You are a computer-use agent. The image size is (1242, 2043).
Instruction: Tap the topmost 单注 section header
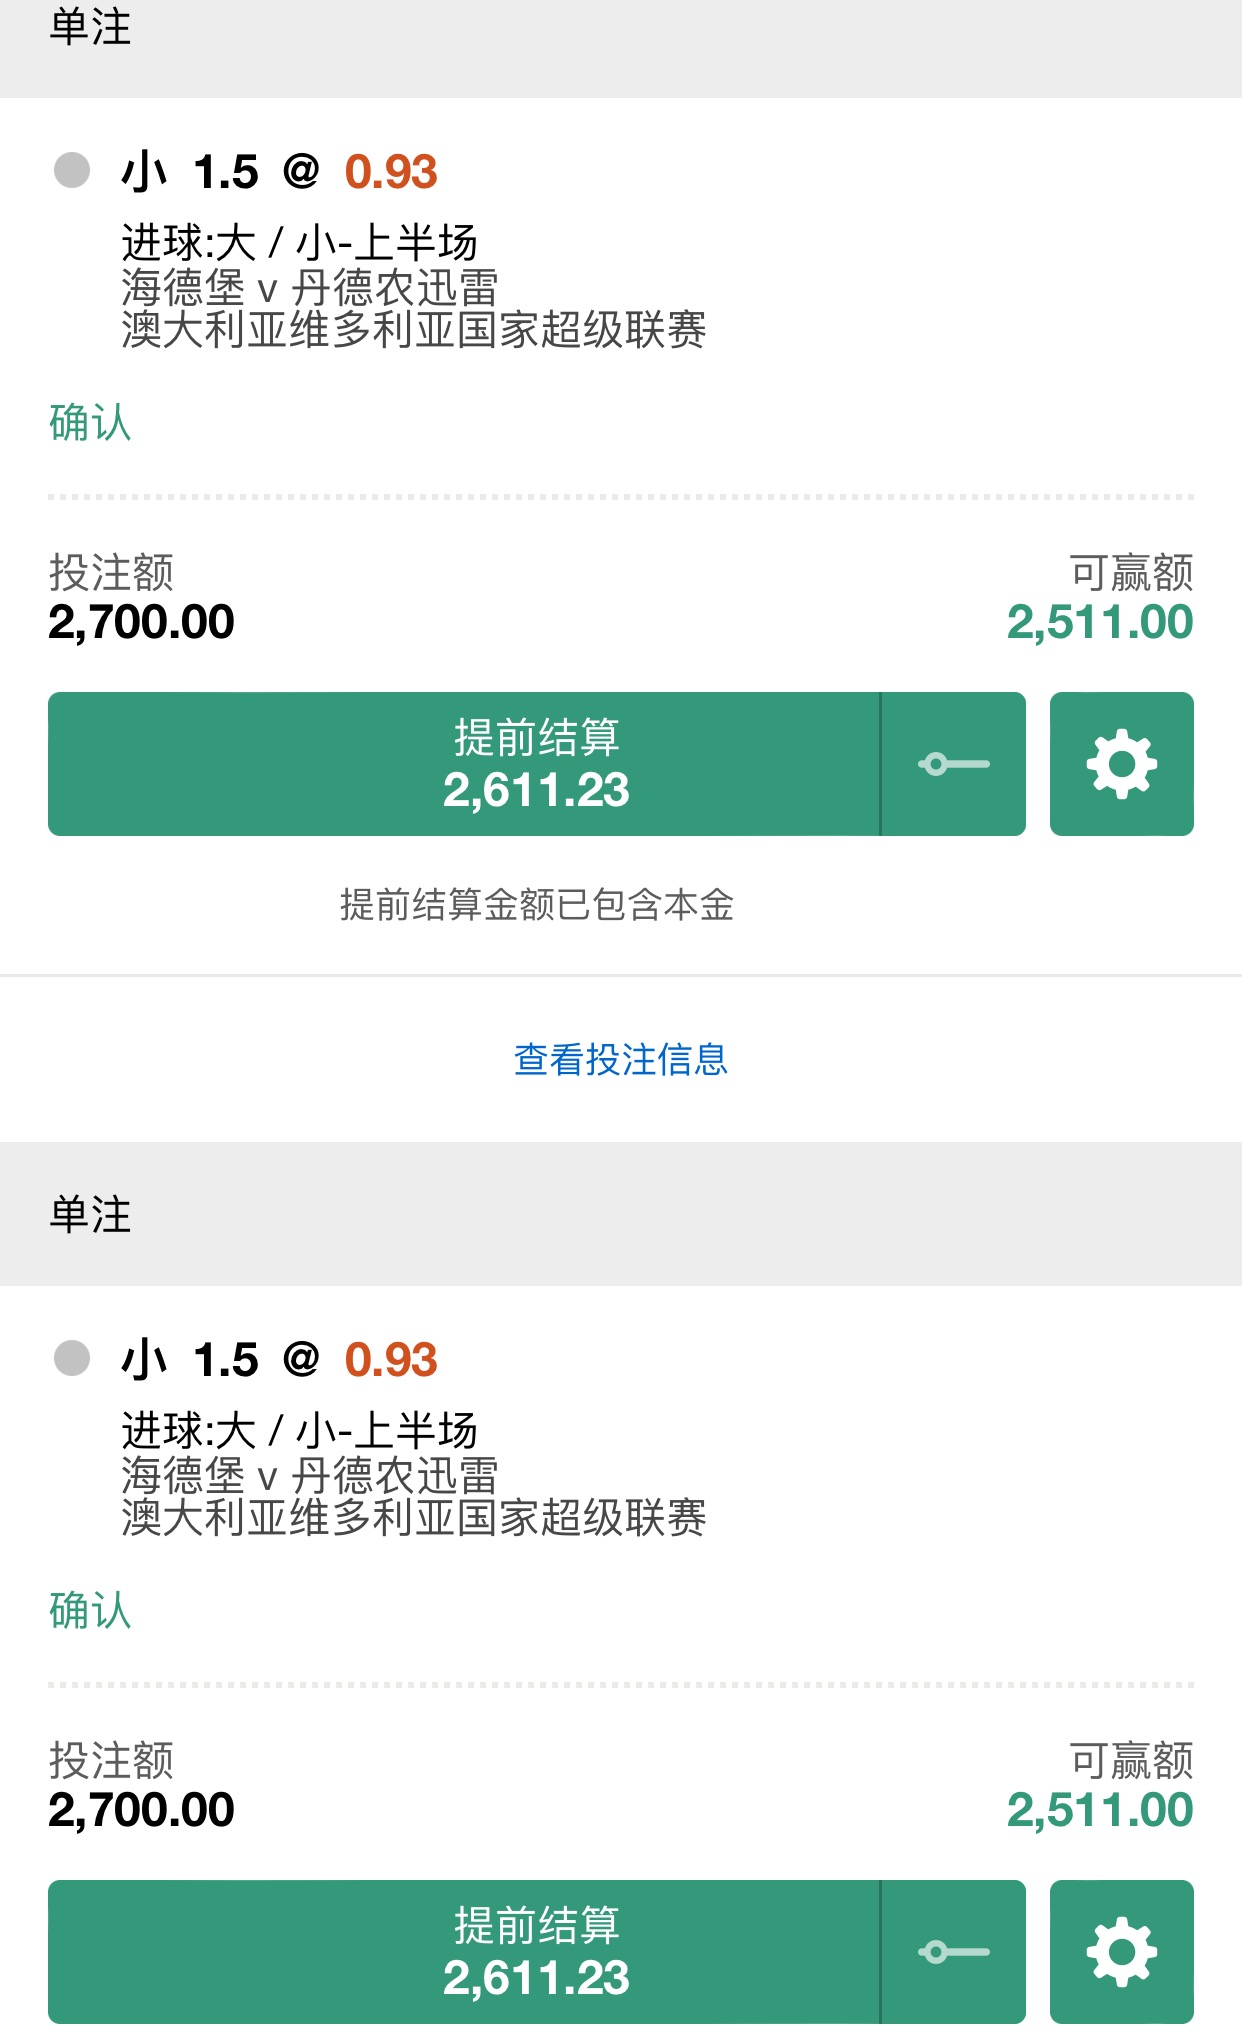click(90, 27)
